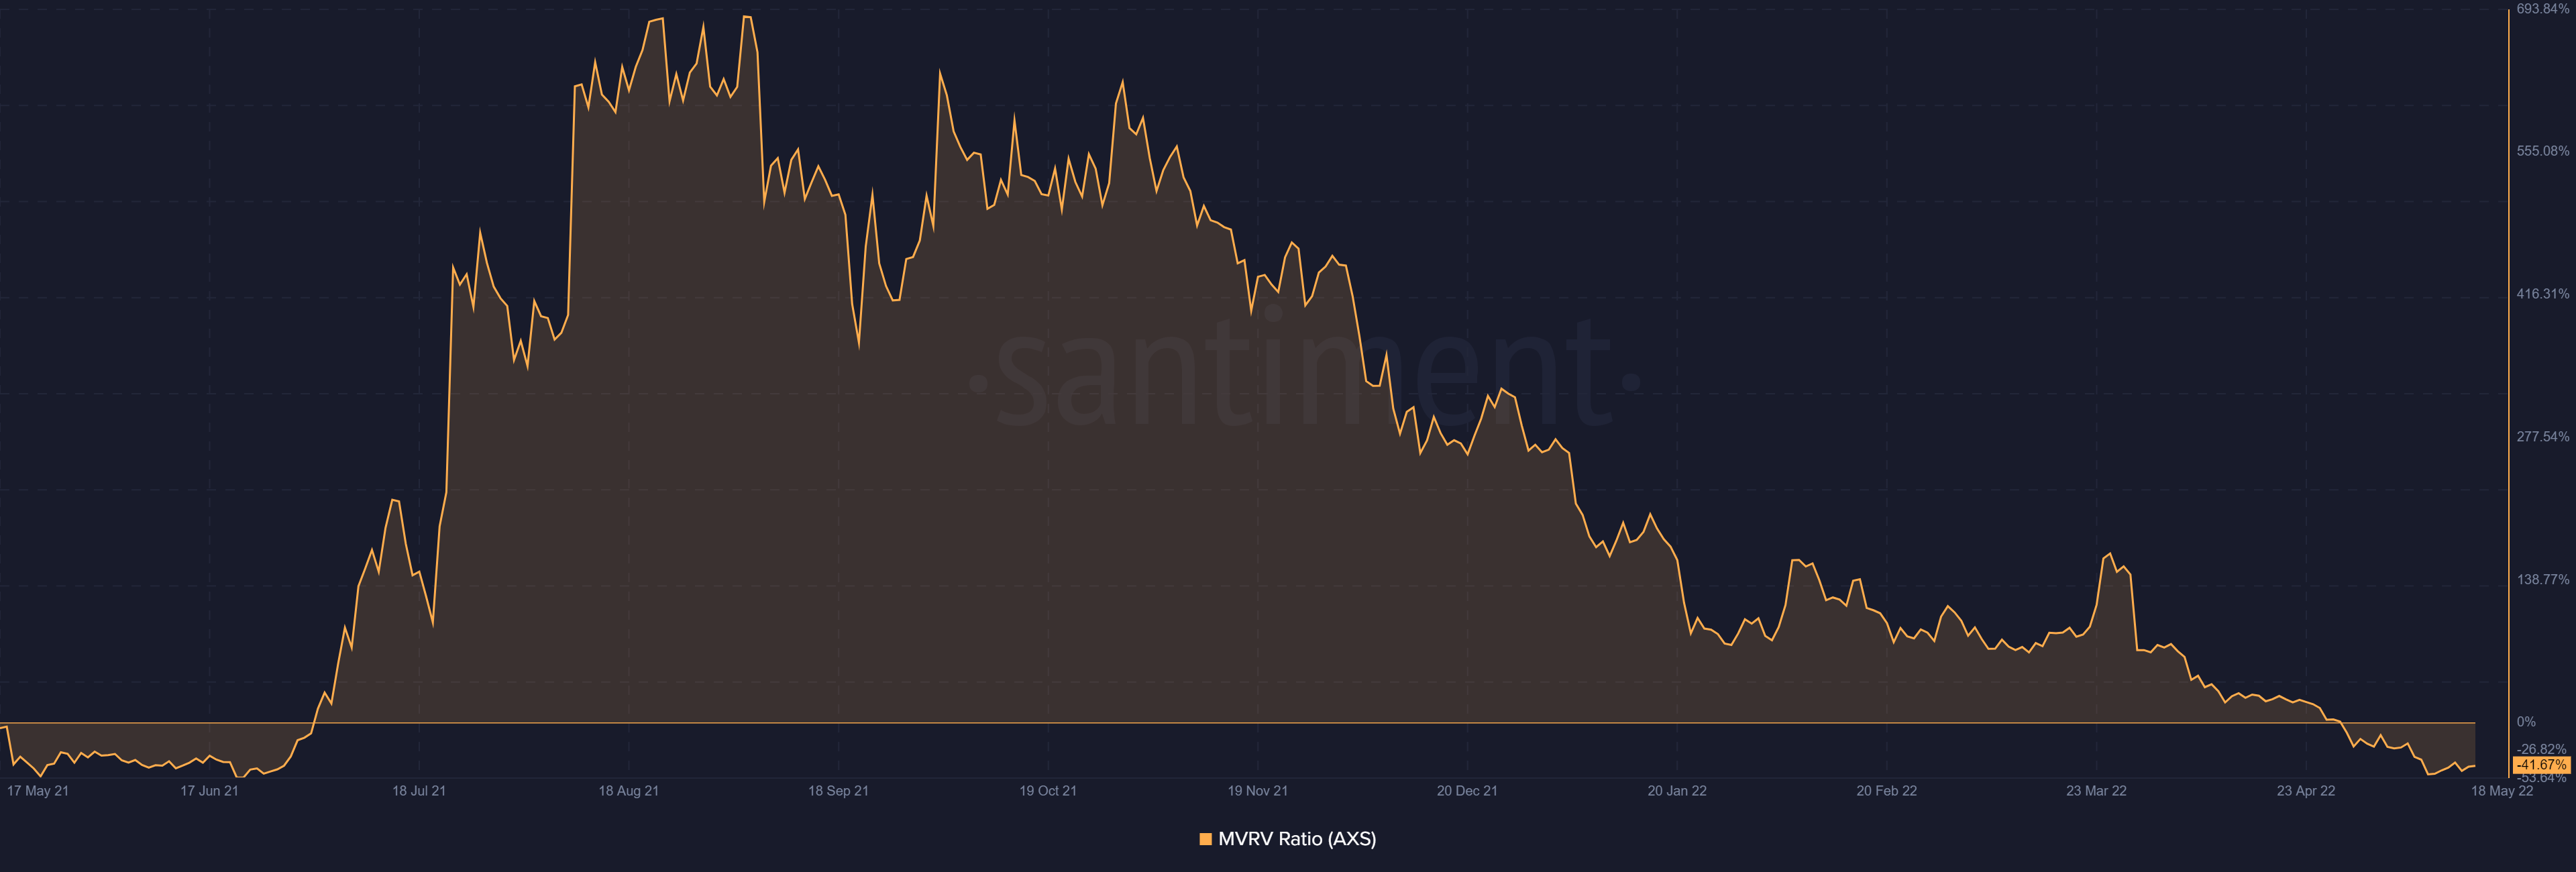Screen dimensions: 2576x872
Task: Click the 20 Dec 21 axis date
Action: click(x=1467, y=791)
